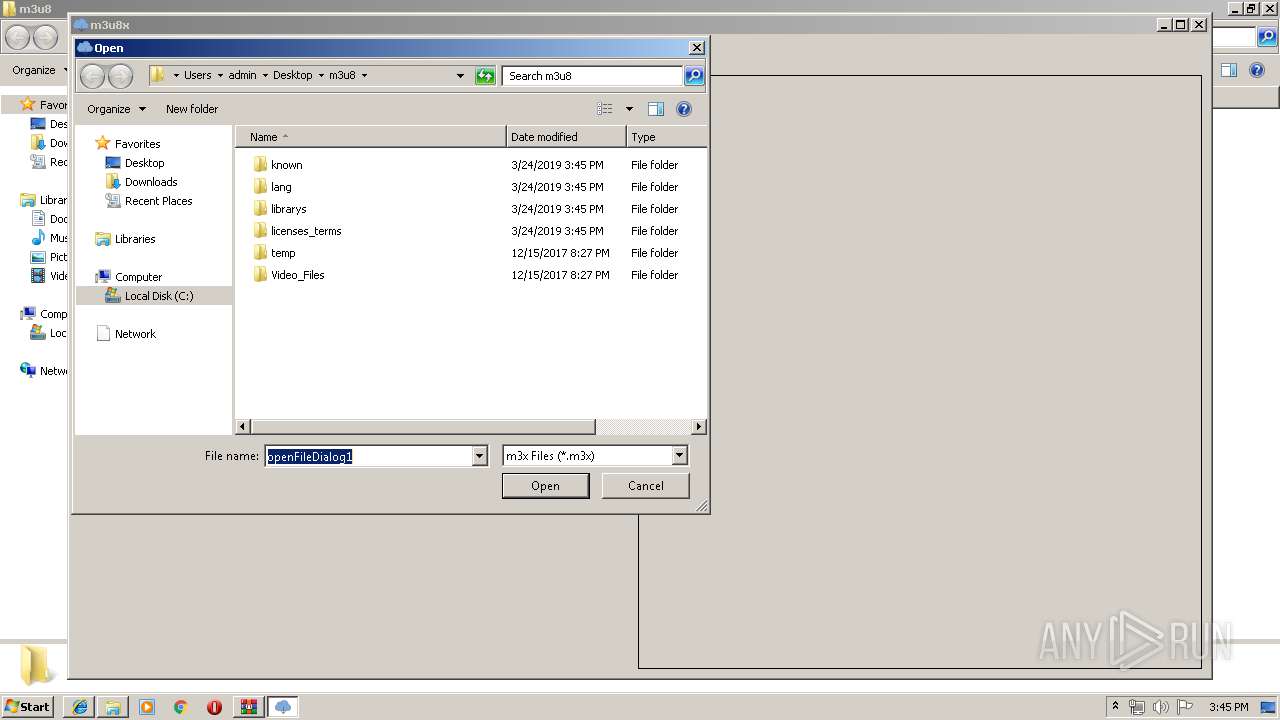This screenshot has width=1280, height=720.
Task: Open the media player taskbar icon
Action: pyautogui.click(x=147, y=707)
